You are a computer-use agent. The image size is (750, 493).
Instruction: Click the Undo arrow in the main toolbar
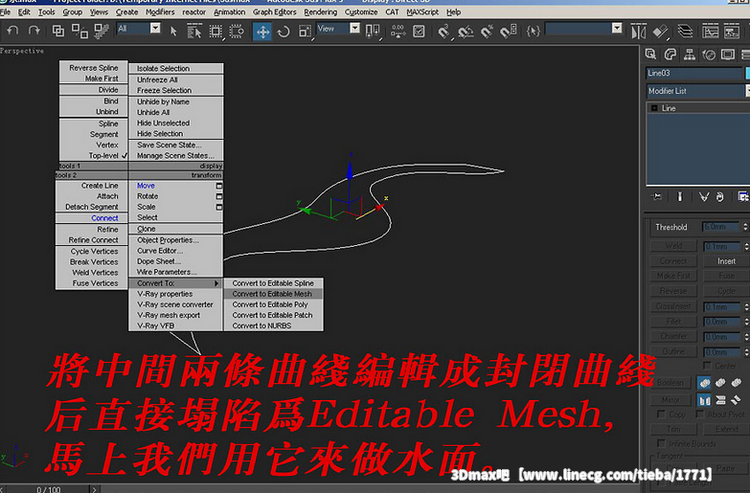tap(13, 31)
